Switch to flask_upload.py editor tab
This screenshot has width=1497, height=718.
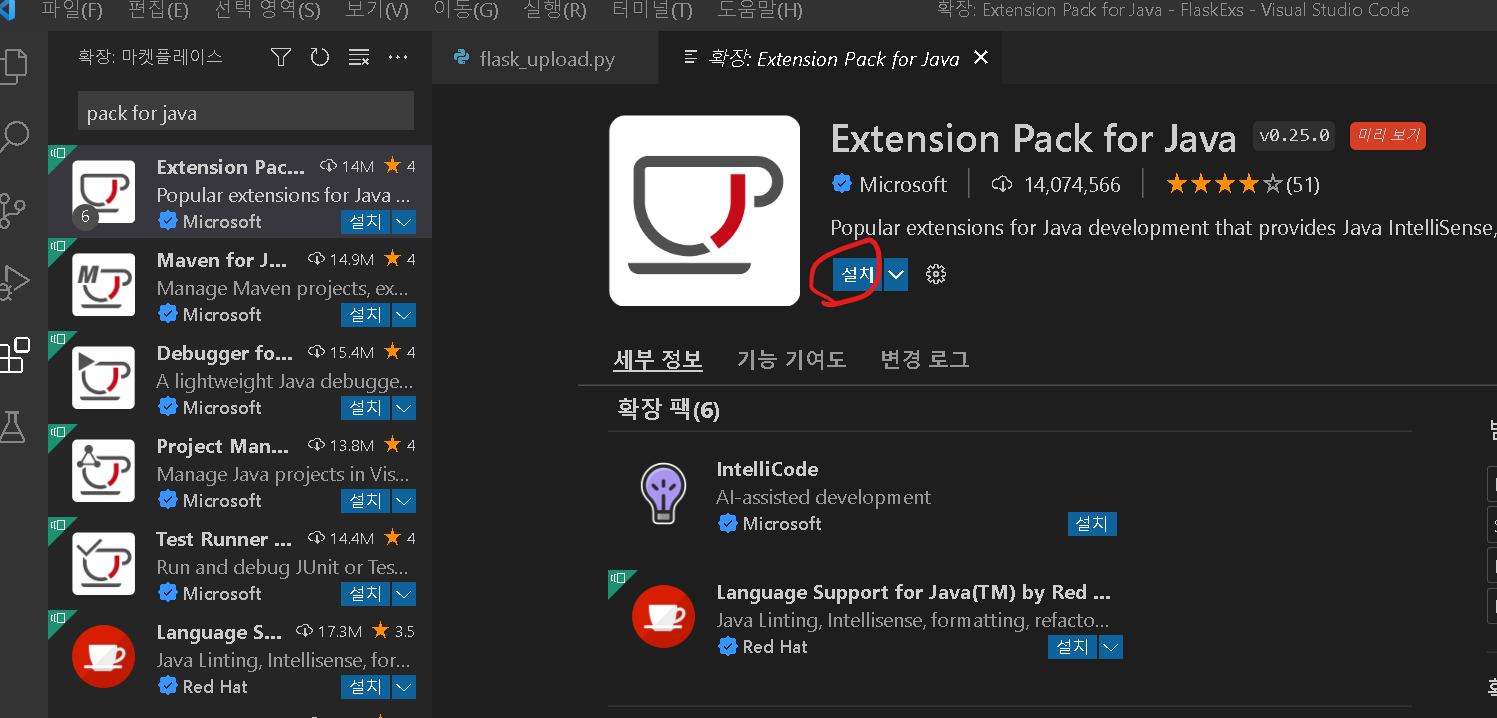point(546,59)
